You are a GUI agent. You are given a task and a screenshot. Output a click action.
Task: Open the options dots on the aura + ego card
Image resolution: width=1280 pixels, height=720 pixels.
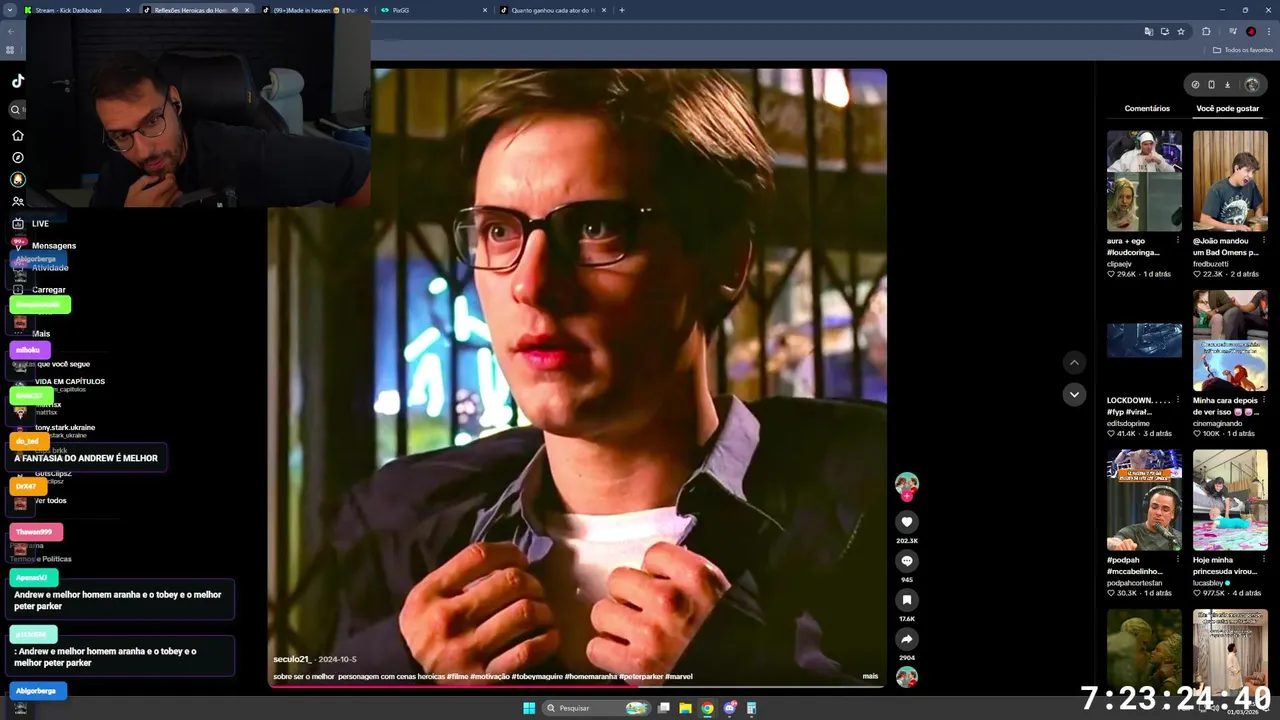[x=1178, y=241]
